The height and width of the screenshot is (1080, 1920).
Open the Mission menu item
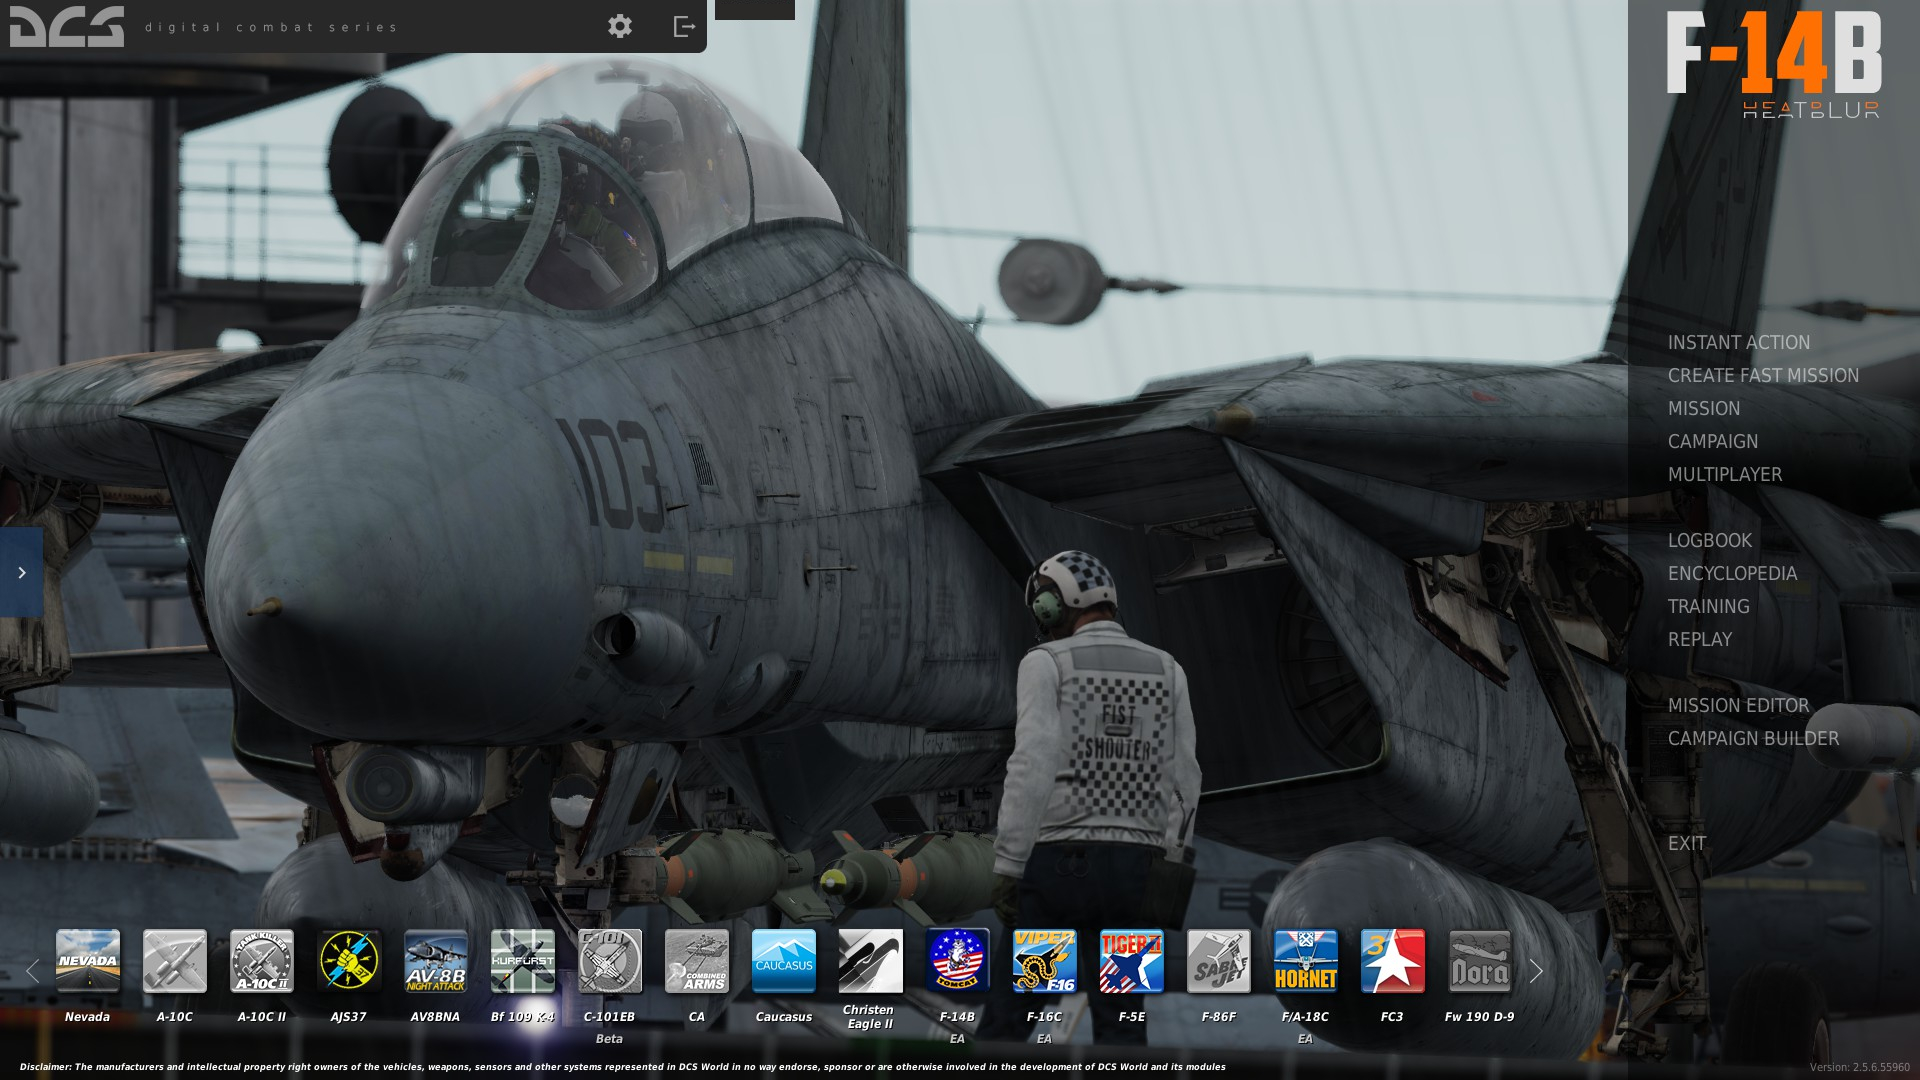[x=1704, y=409]
